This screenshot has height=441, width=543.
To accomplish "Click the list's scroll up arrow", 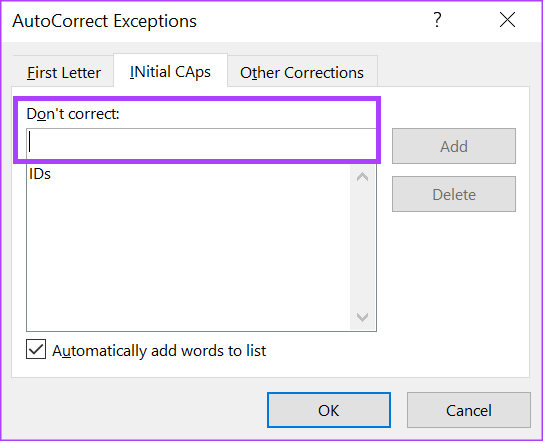I will point(363,177).
